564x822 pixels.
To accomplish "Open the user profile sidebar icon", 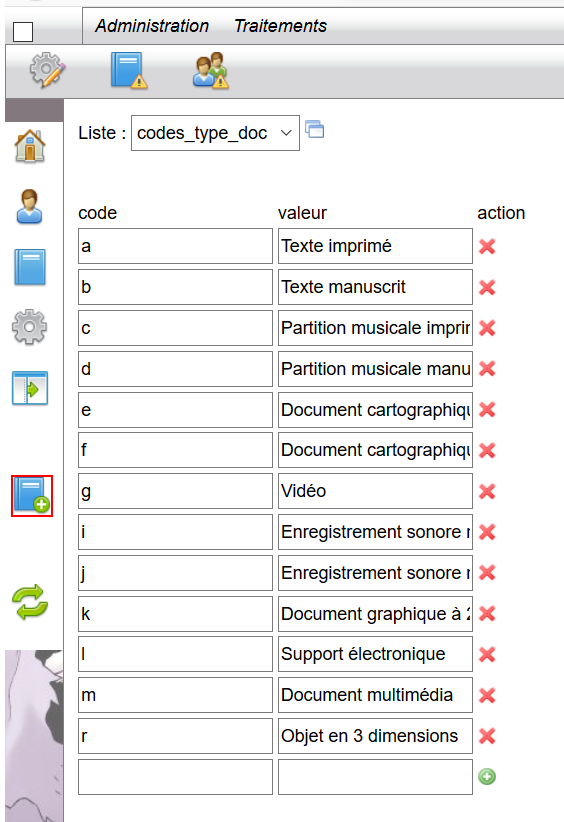I will [29, 207].
